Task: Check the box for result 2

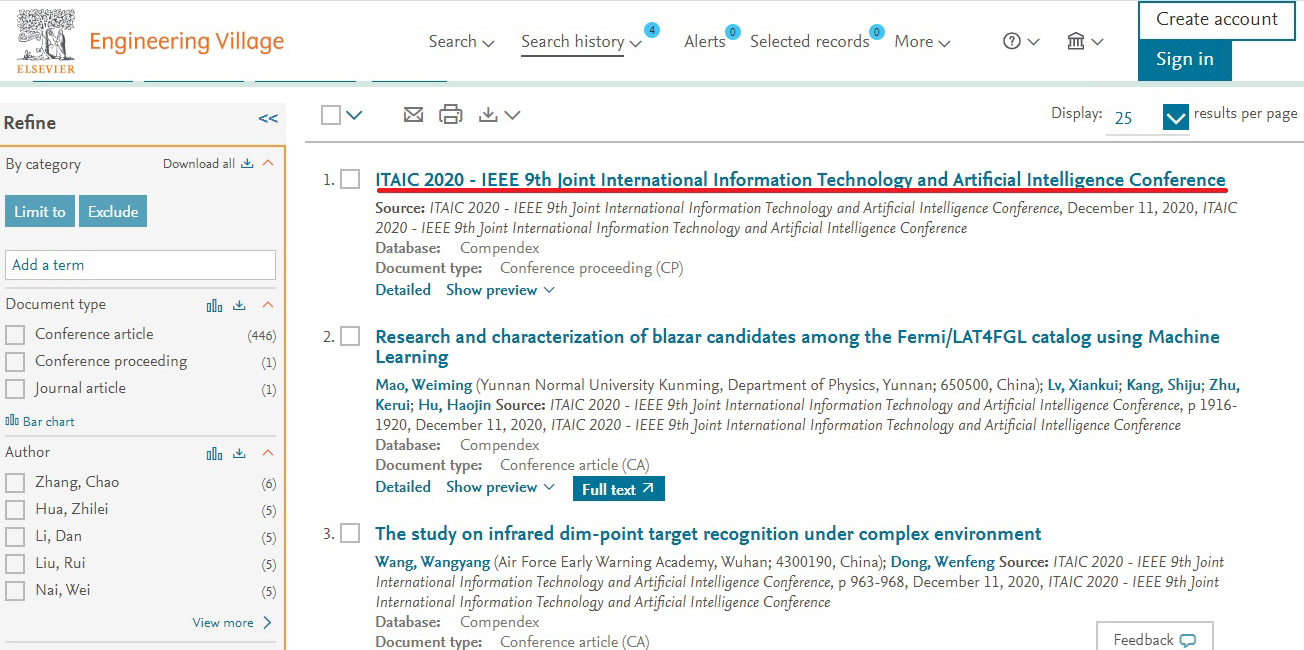Action: 350,336
